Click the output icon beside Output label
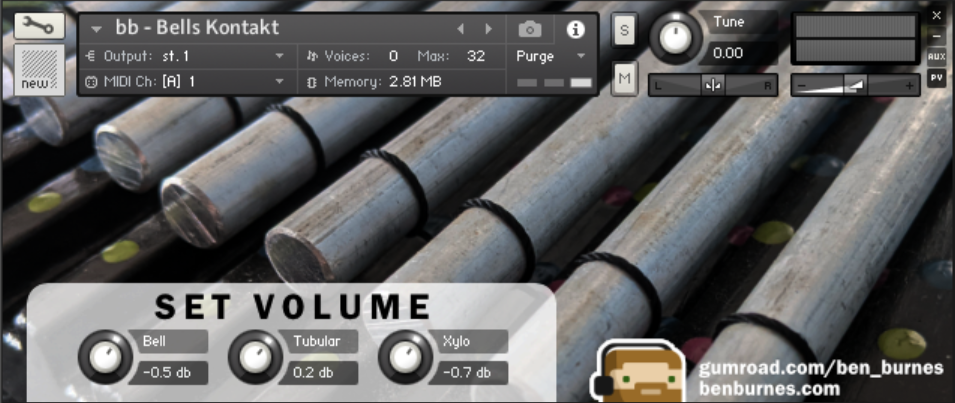955x403 pixels. point(91,56)
